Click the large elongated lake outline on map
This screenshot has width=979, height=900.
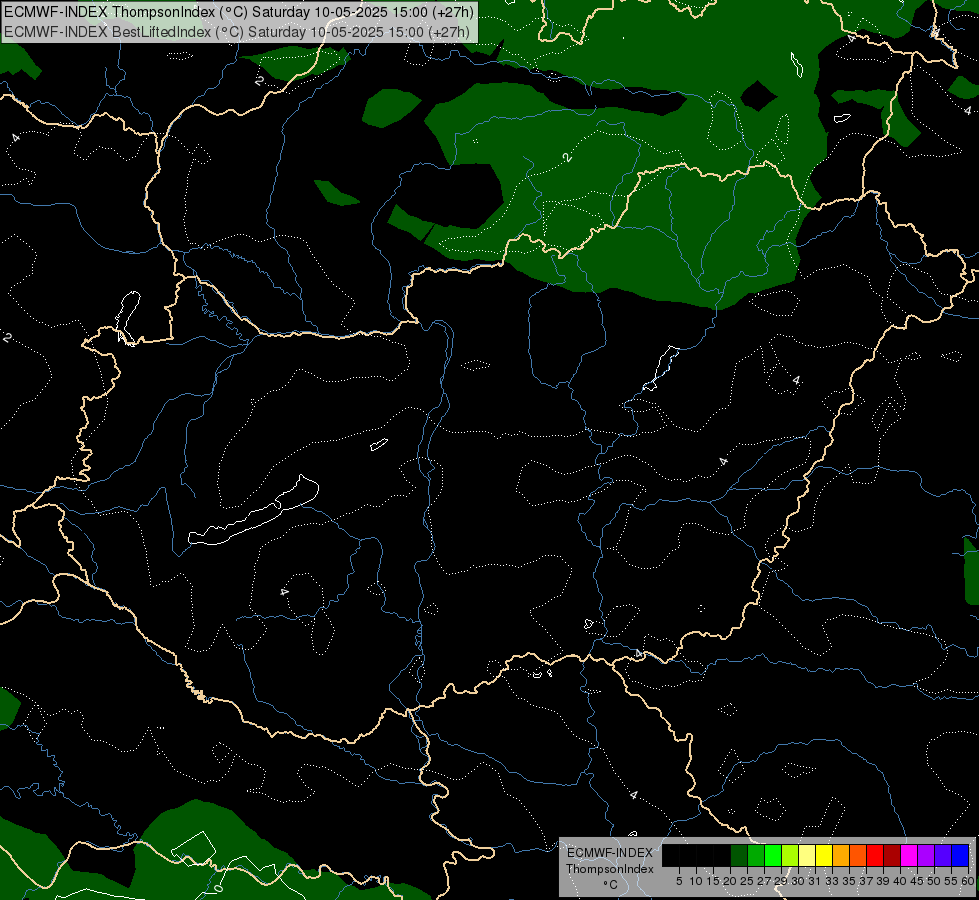click(x=254, y=511)
